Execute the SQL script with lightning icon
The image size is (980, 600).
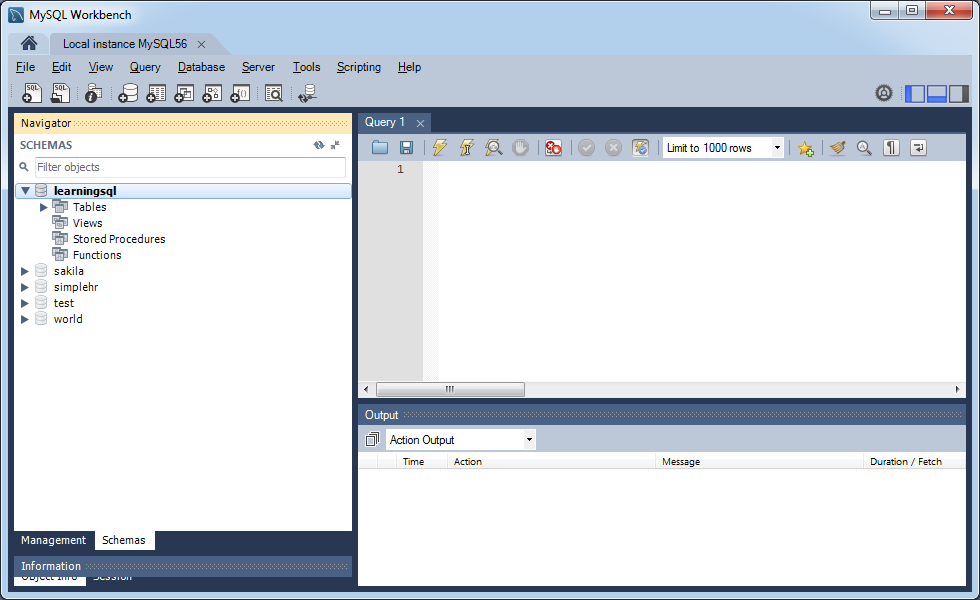click(x=440, y=148)
